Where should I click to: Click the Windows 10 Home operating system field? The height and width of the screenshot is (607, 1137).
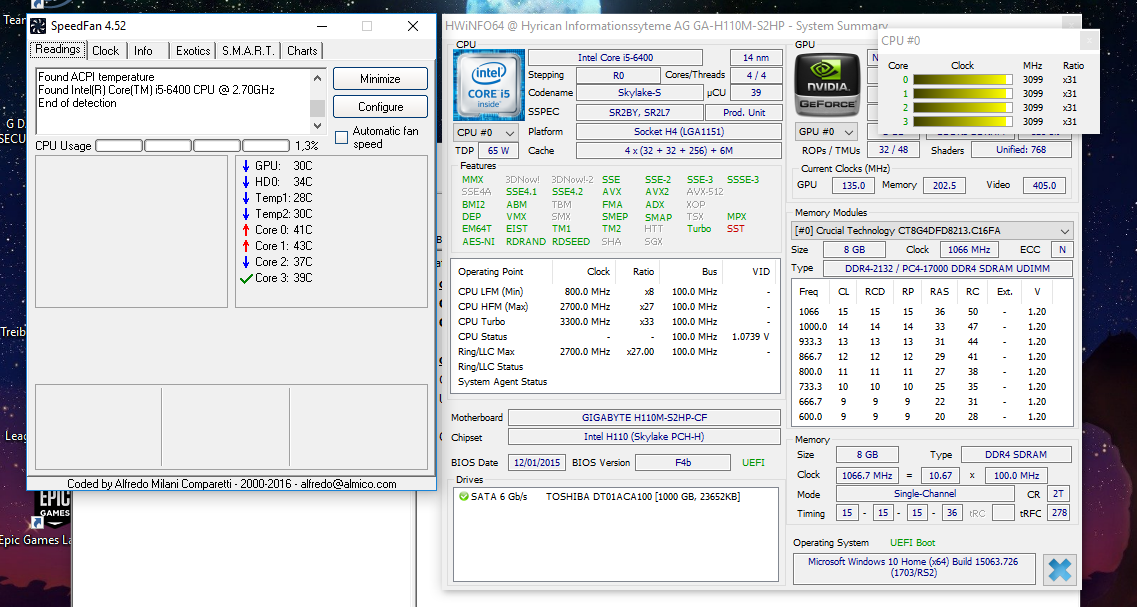click(914, 567)
